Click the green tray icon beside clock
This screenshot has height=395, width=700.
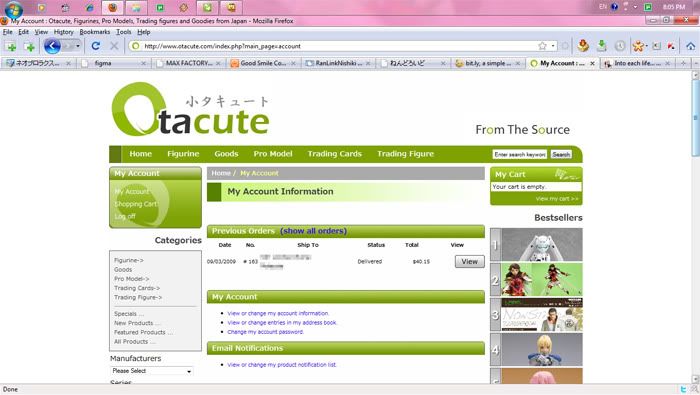tap(648, 7)
